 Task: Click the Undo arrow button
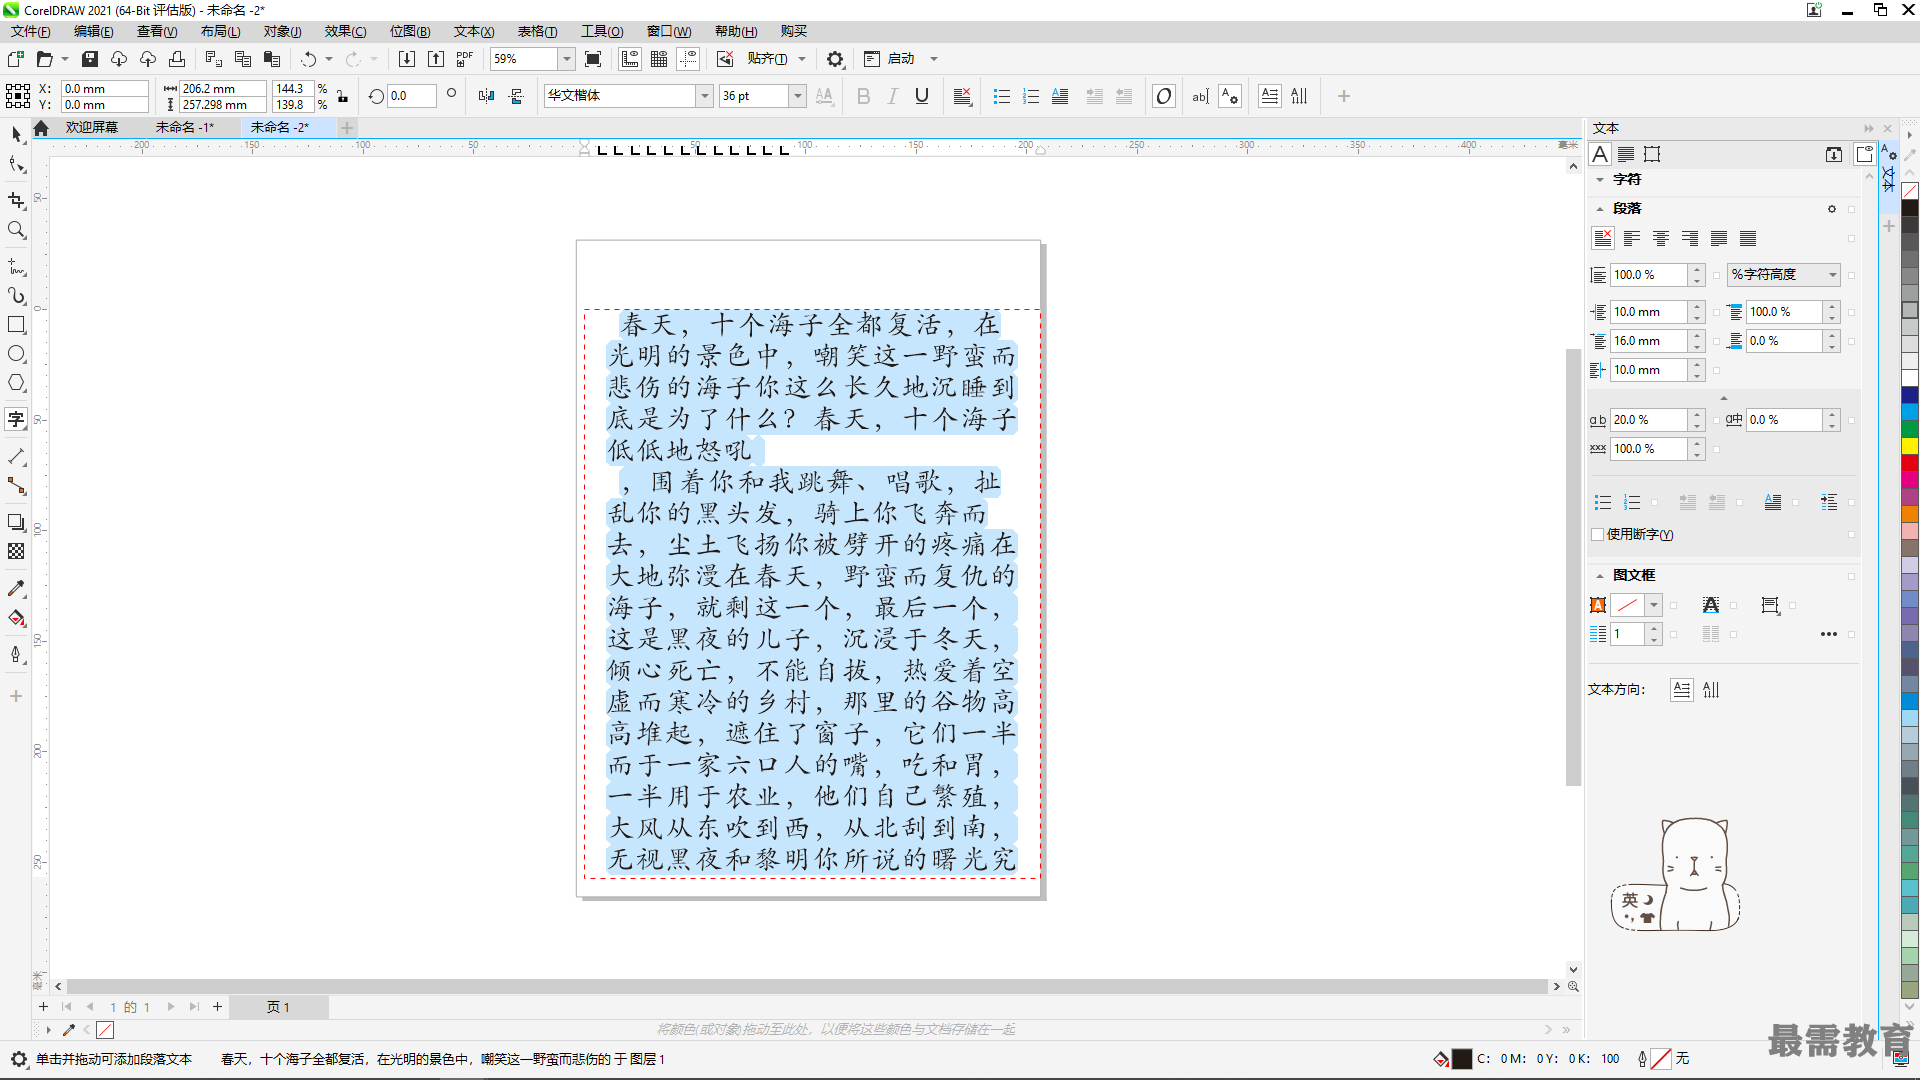coord(309,59)
